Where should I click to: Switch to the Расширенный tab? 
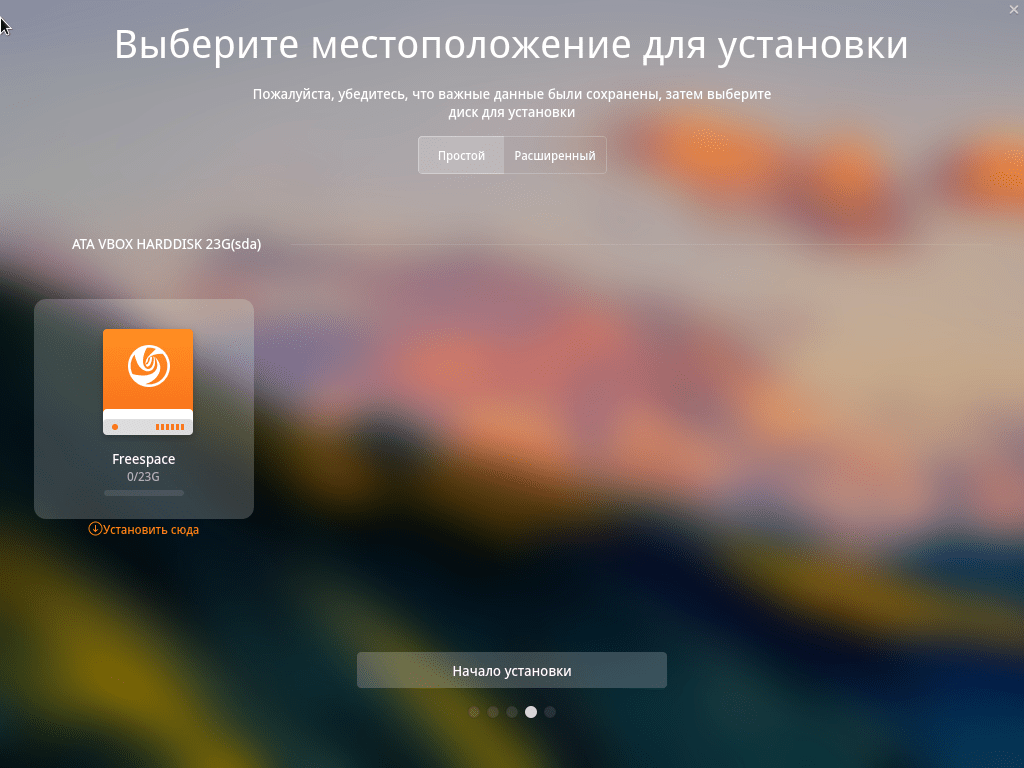tap(554, 155)
